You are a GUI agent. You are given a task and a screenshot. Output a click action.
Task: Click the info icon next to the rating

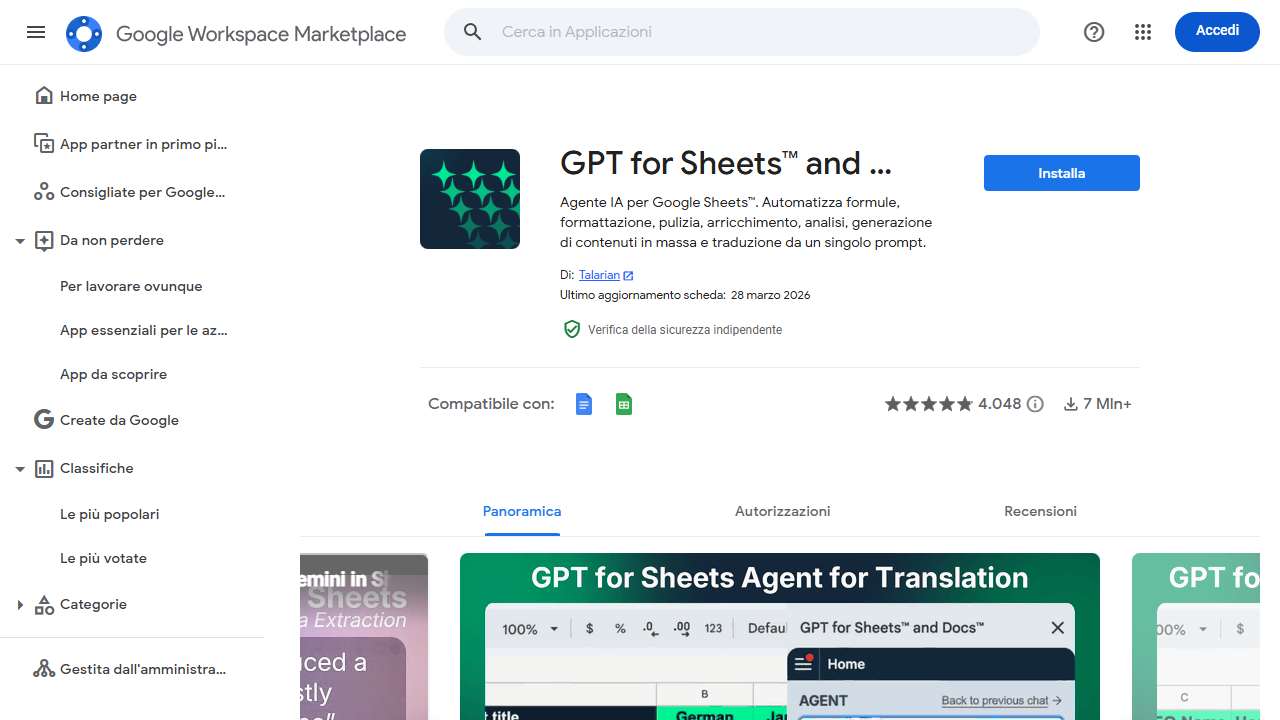1036,403
